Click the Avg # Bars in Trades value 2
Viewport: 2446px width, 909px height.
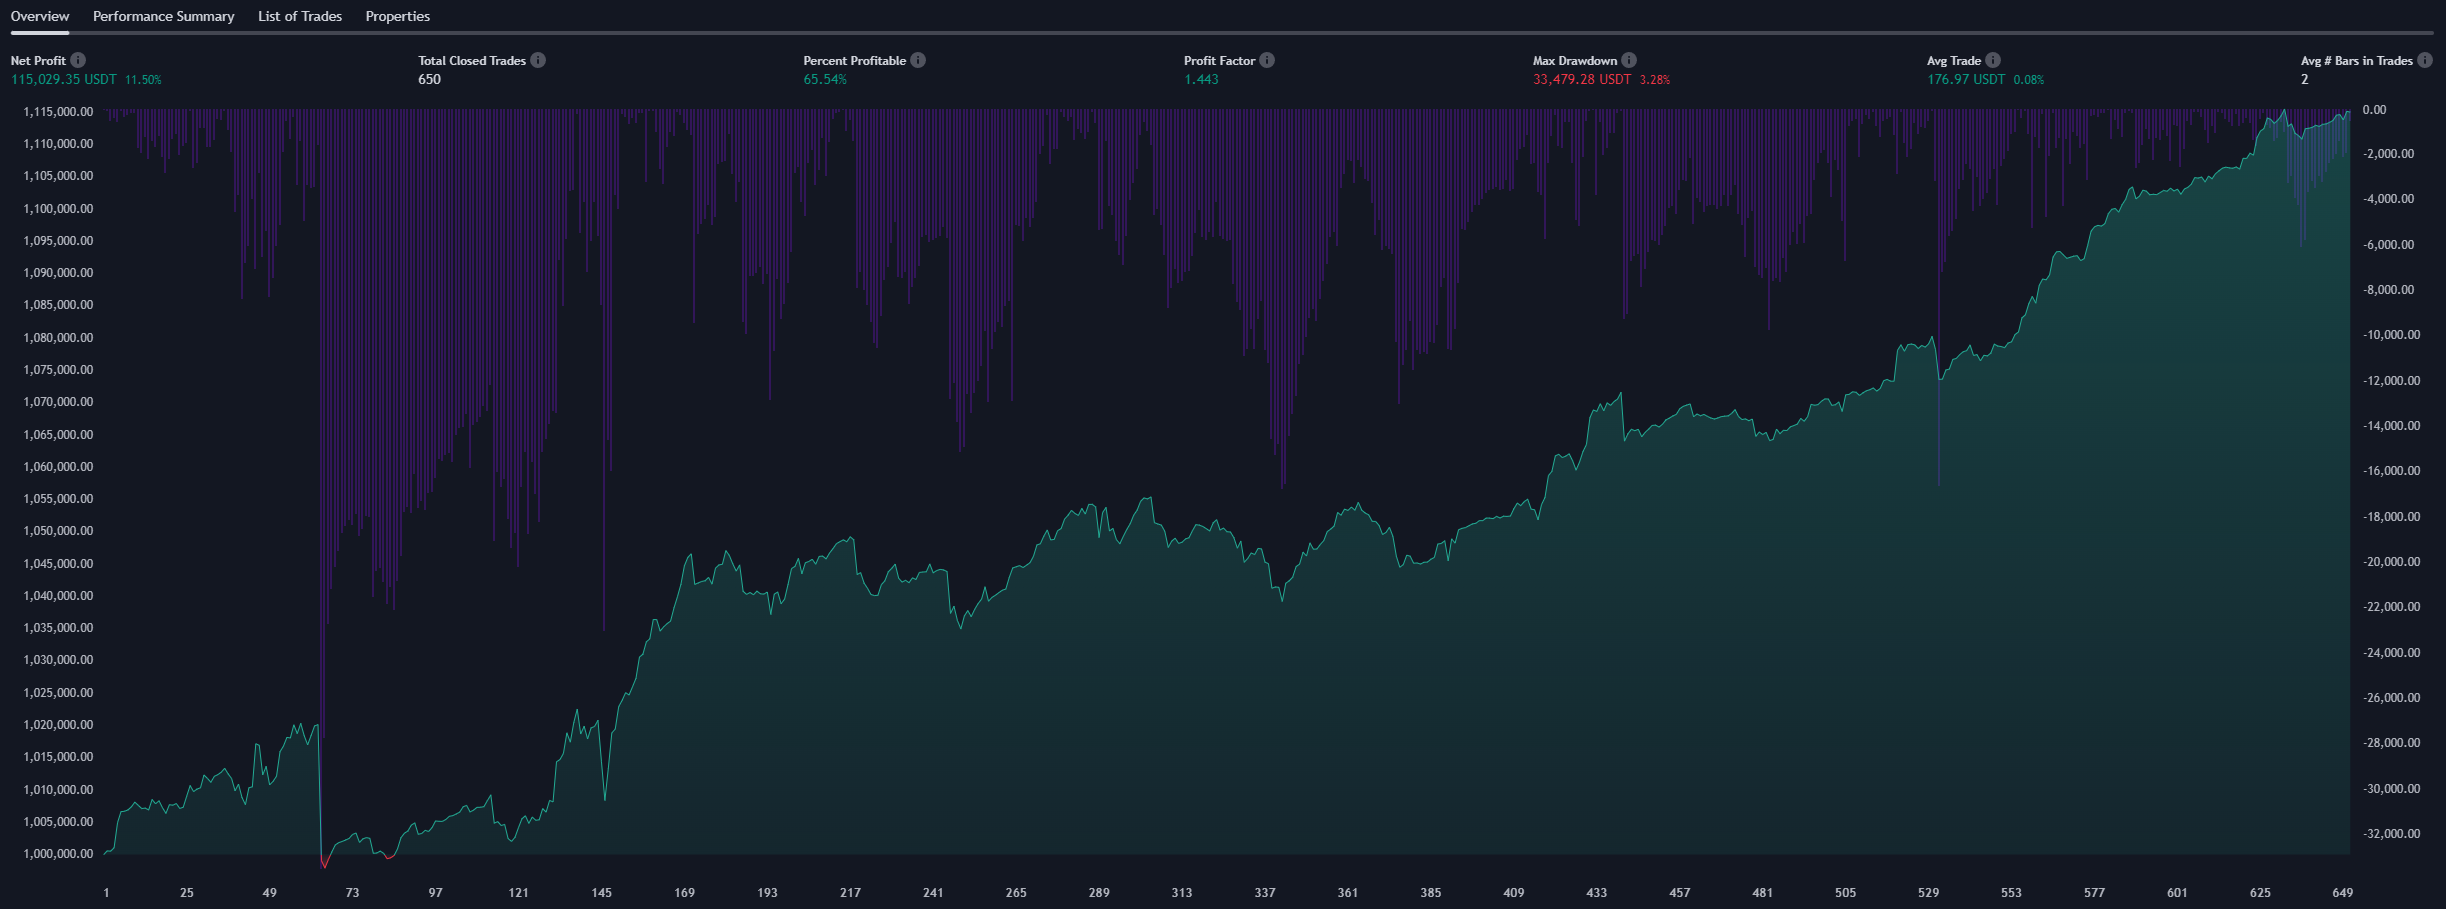[x=2305, y=79]
